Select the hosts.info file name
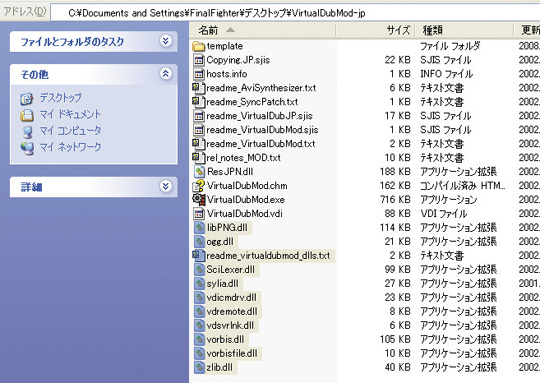 pyautogui.click(x=227, y=74)
